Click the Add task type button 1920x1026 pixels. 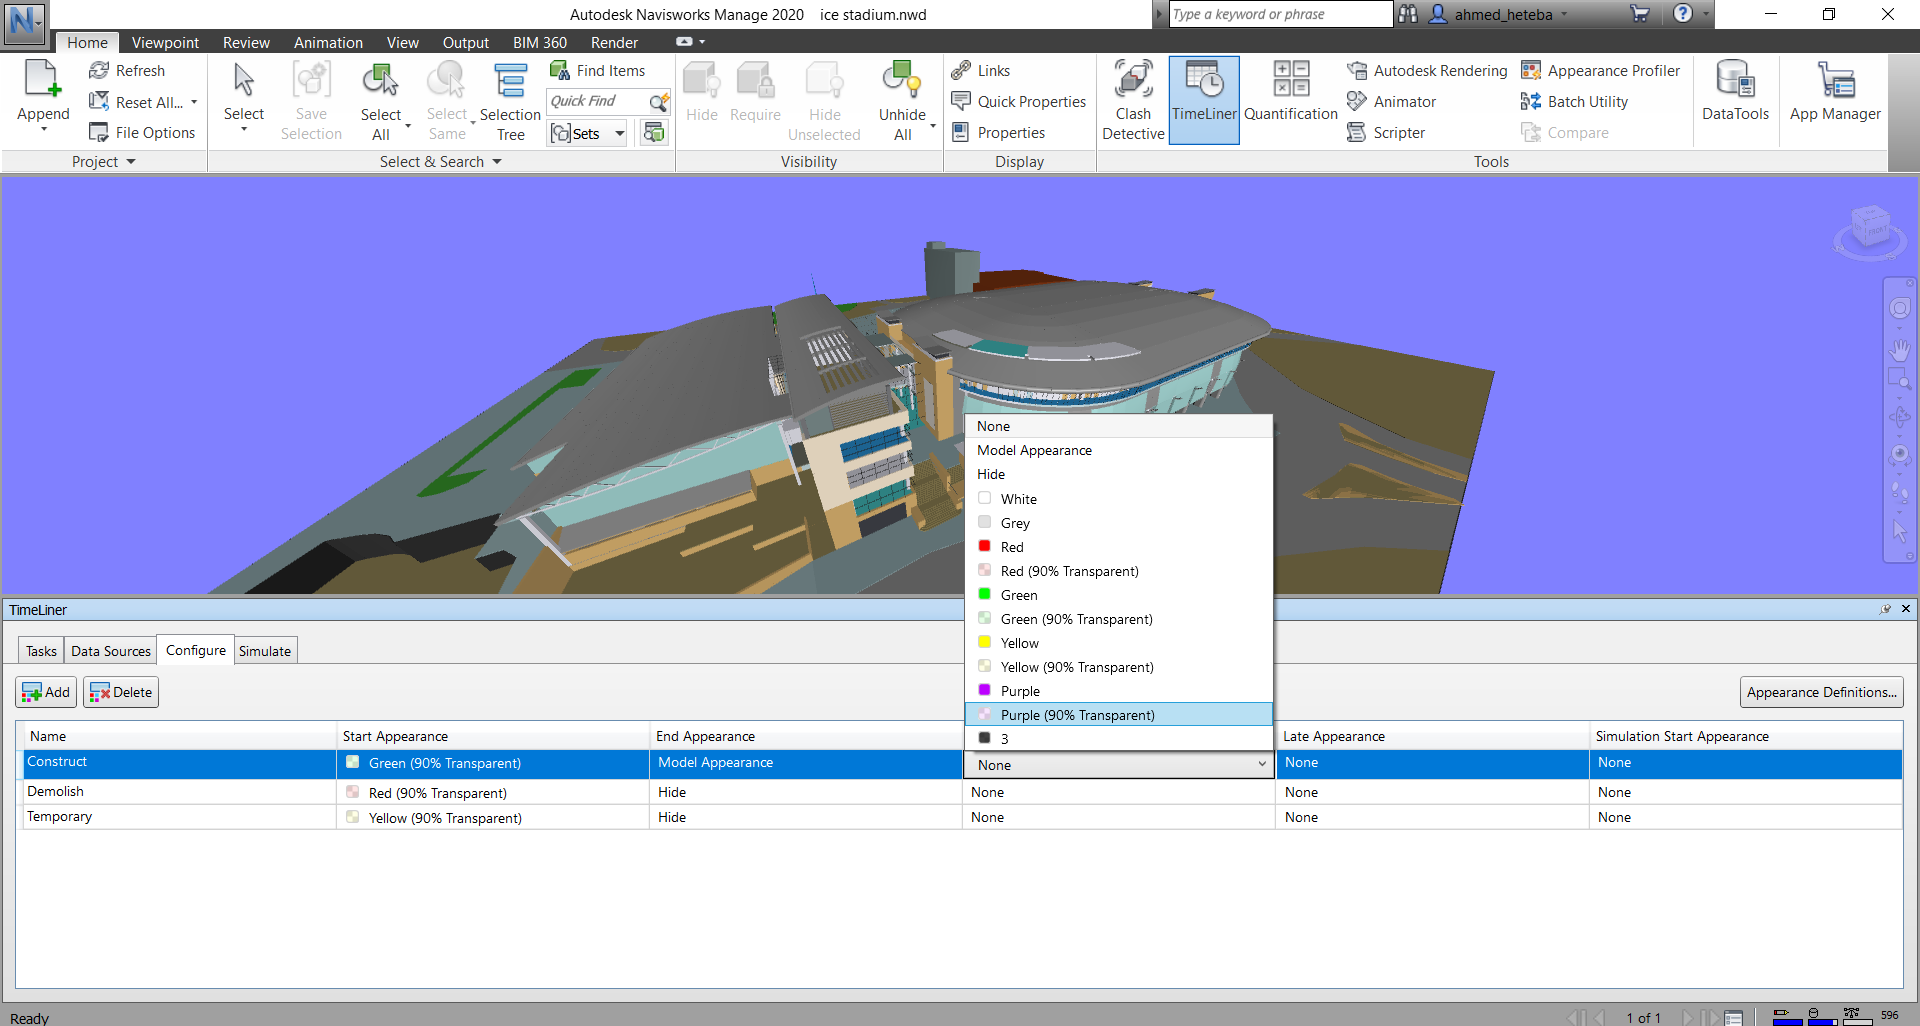point(46,692)
